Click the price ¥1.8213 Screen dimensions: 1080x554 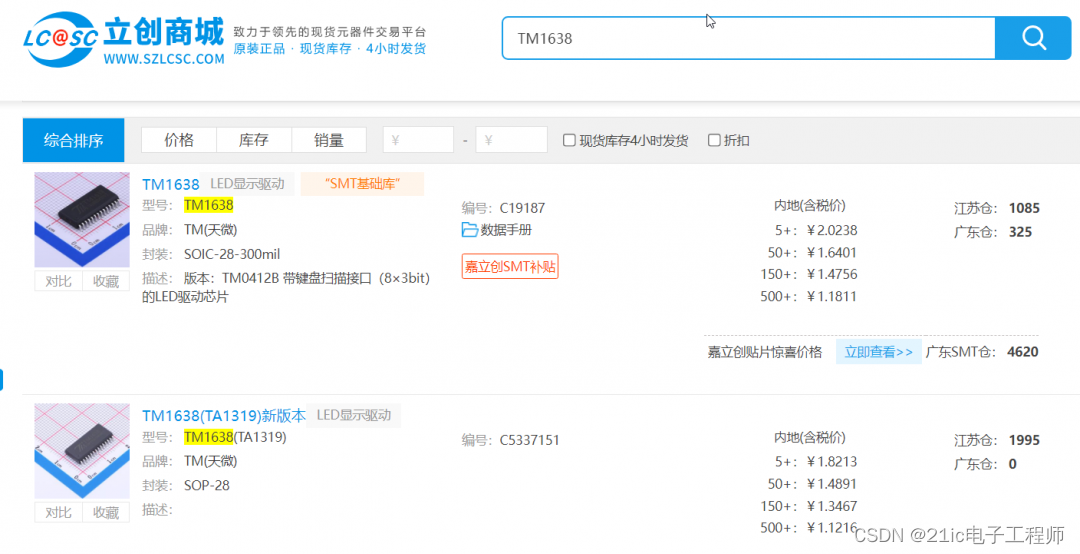[x=832, y=462]
